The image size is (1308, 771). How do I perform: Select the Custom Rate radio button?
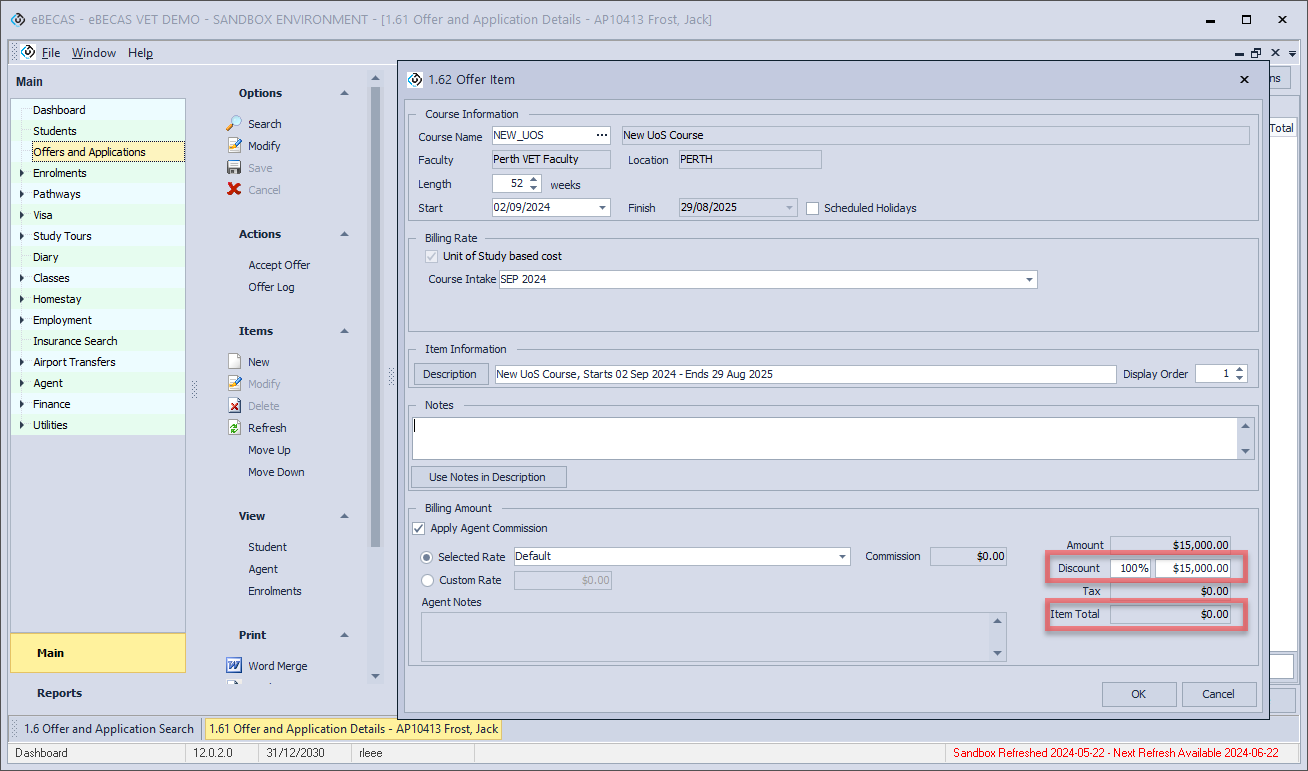(427, 580)
